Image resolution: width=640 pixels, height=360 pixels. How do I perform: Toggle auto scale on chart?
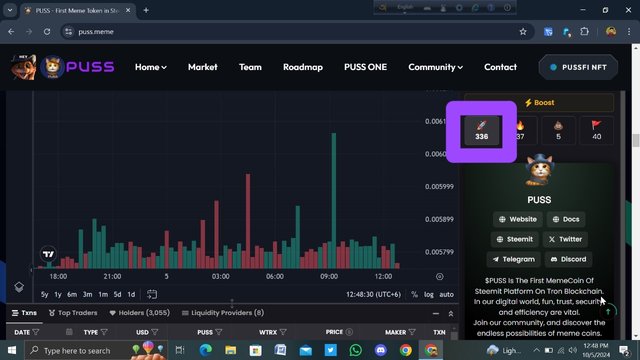447,294
